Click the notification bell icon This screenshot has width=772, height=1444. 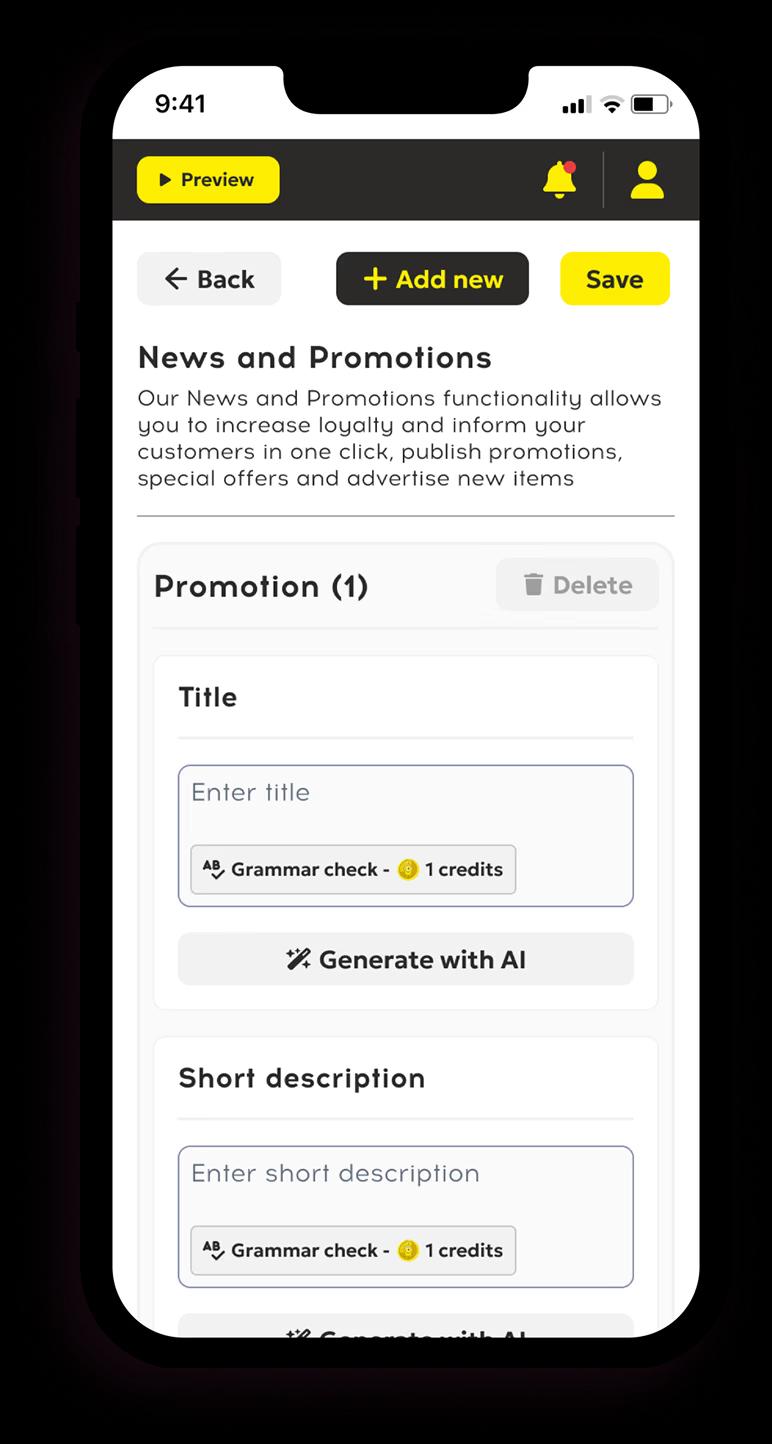[559, 180]
